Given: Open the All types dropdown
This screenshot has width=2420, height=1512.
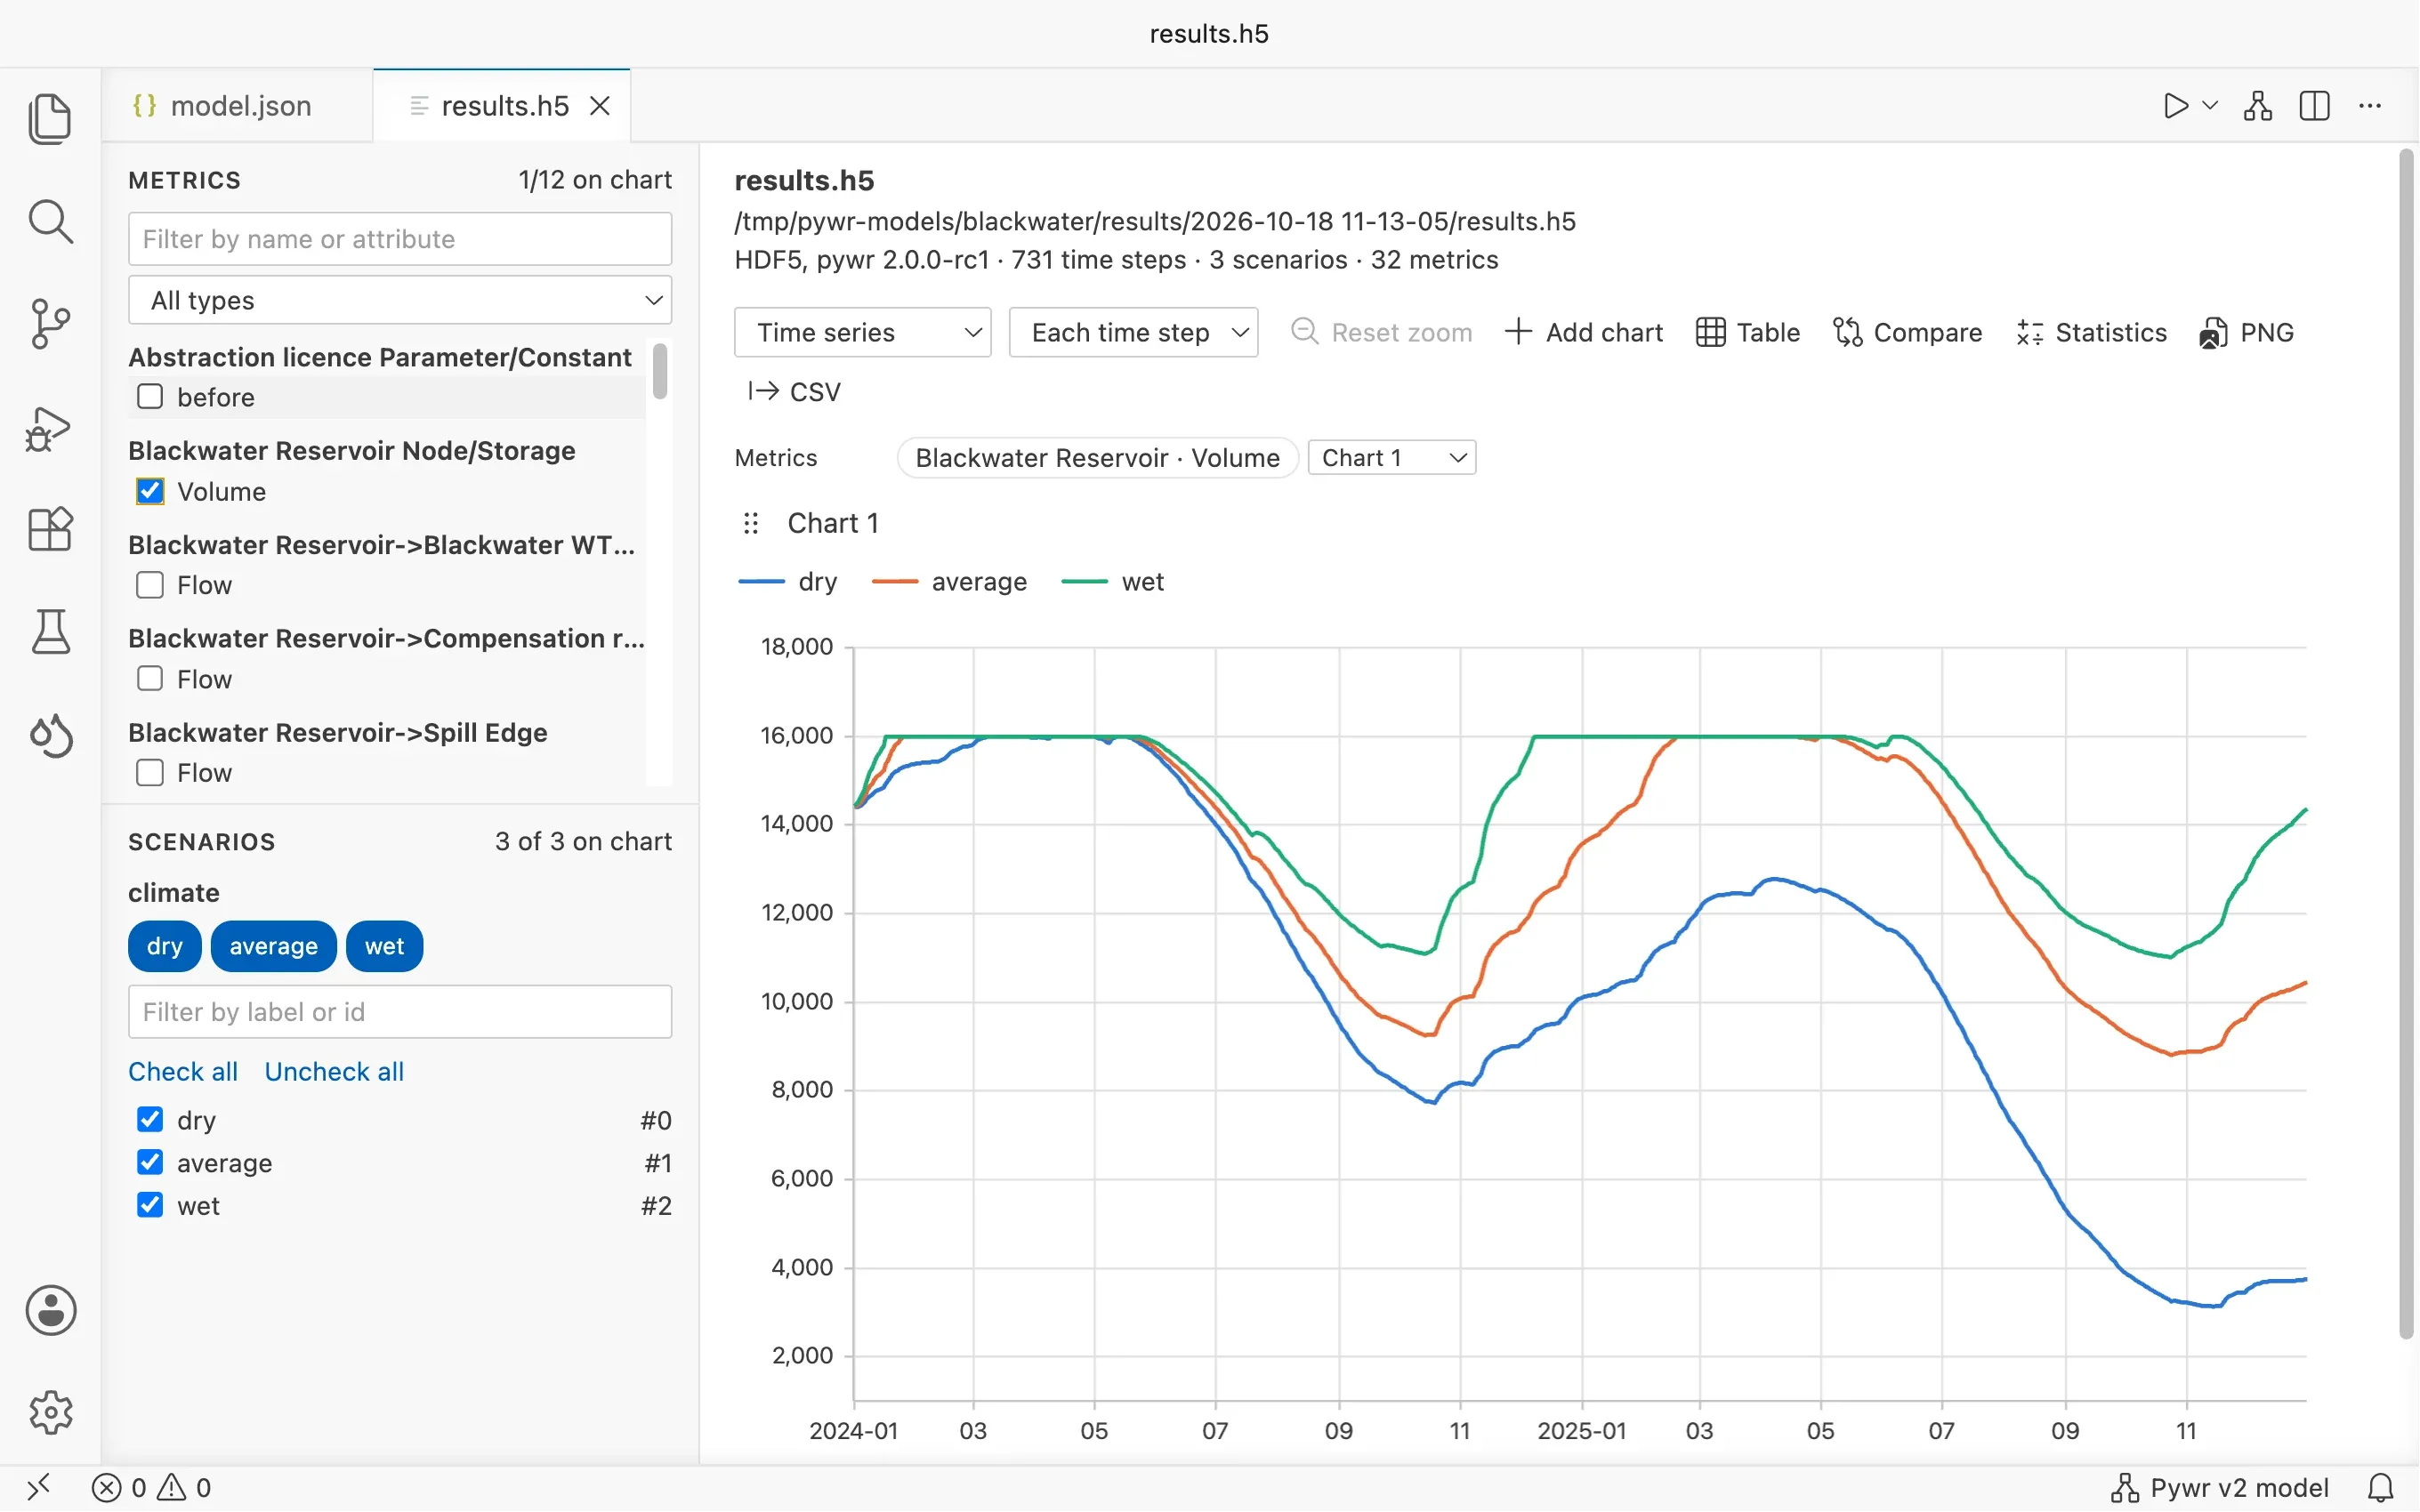Looking at the screenshot, I should point(400,300).
